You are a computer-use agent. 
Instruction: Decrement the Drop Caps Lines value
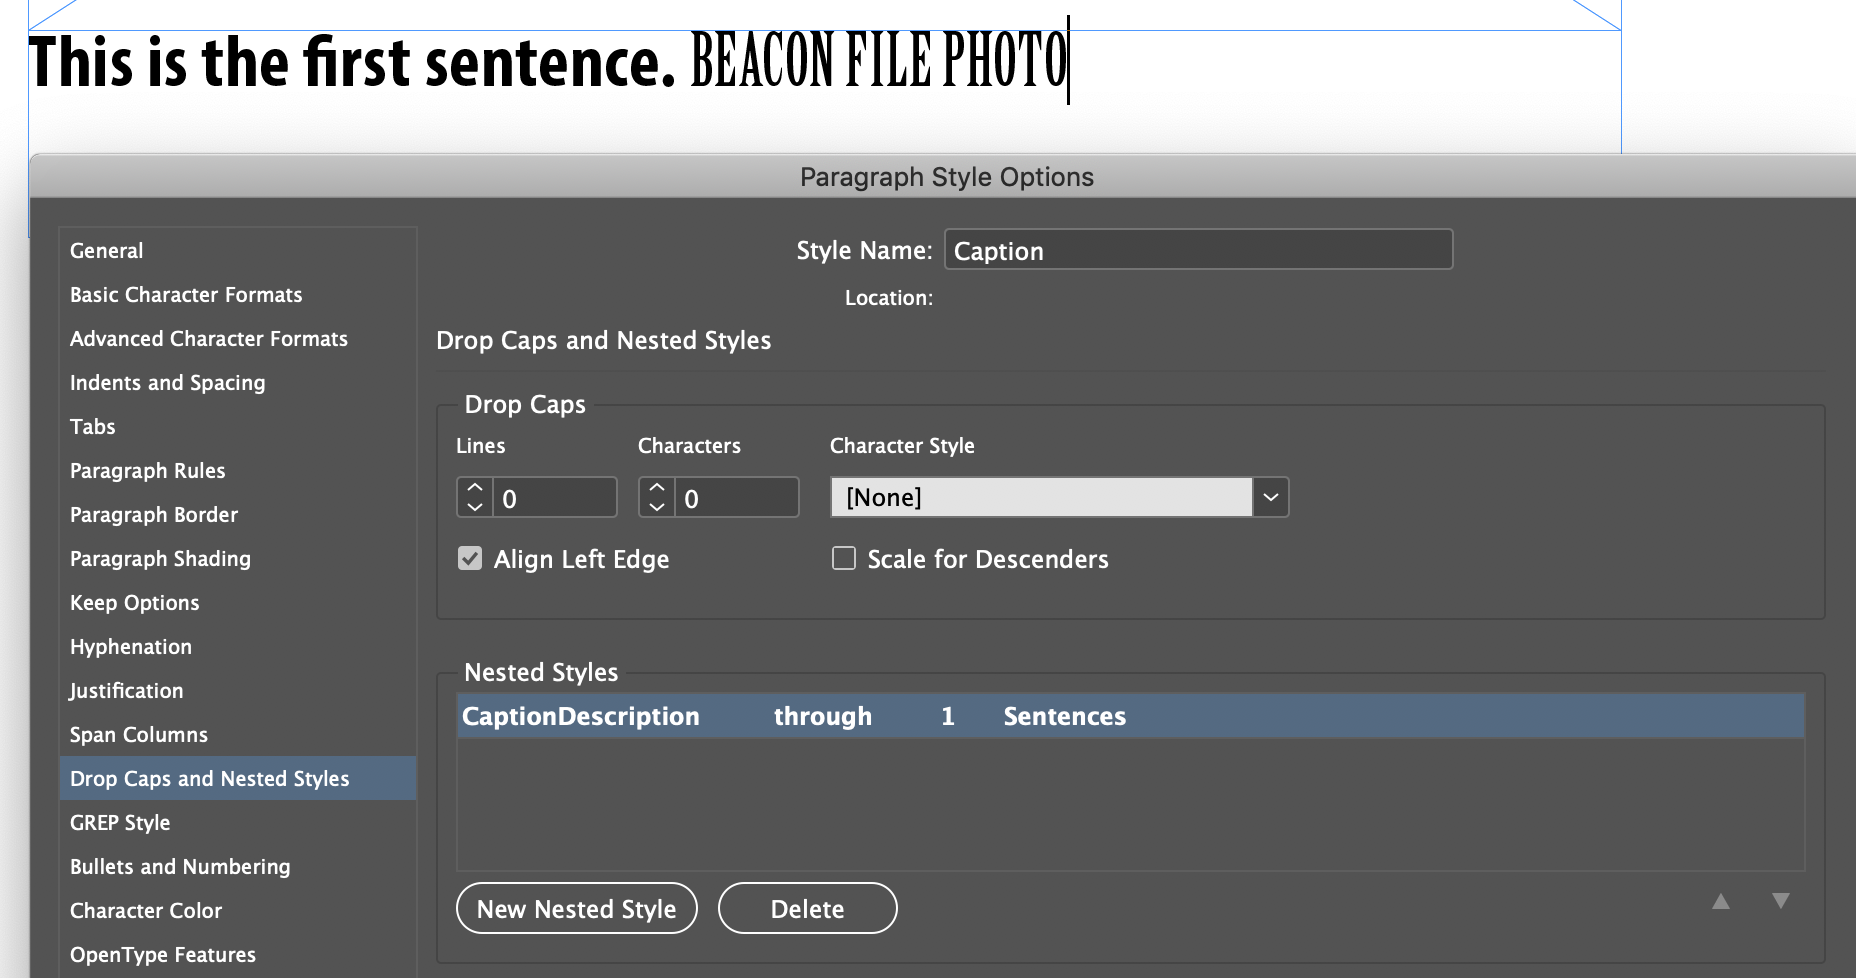point(474,507)
